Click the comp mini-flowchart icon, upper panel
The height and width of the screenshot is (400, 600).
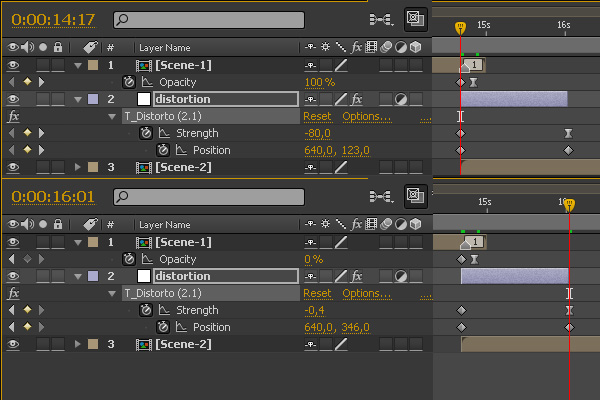(x=380, y=19)
